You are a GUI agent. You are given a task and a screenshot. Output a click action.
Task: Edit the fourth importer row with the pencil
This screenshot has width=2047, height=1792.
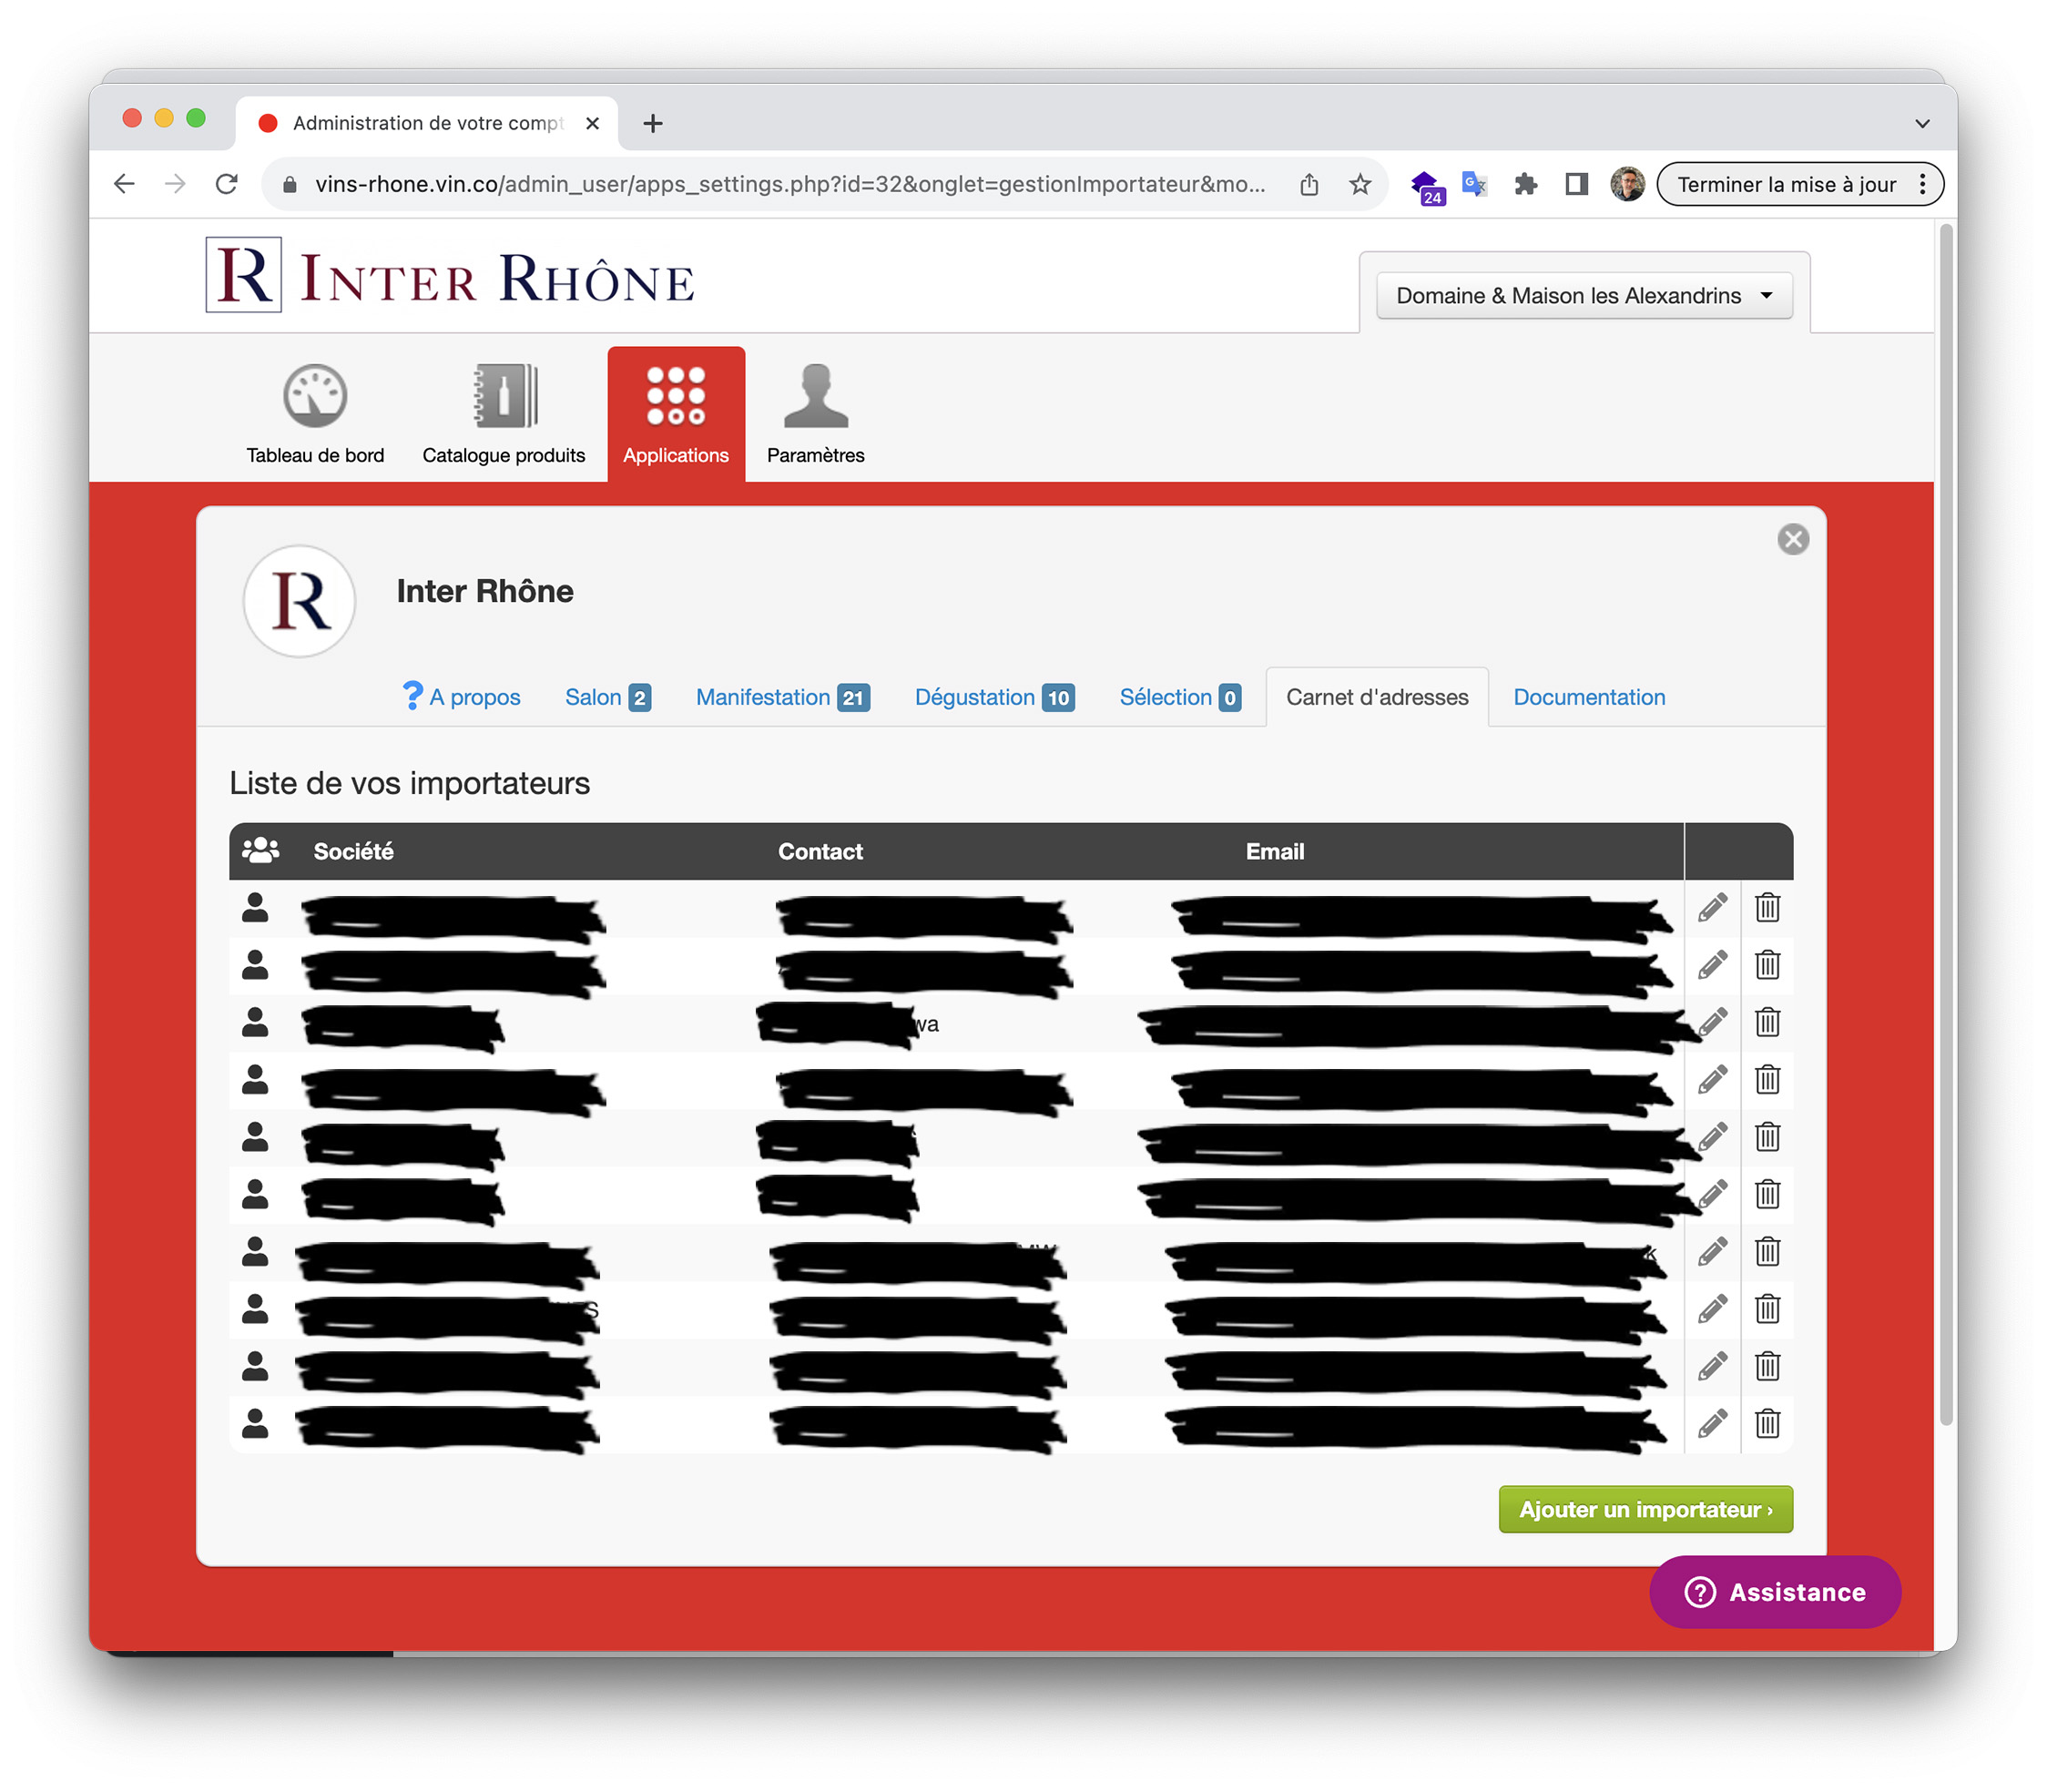click(x=1712, y=1079)
